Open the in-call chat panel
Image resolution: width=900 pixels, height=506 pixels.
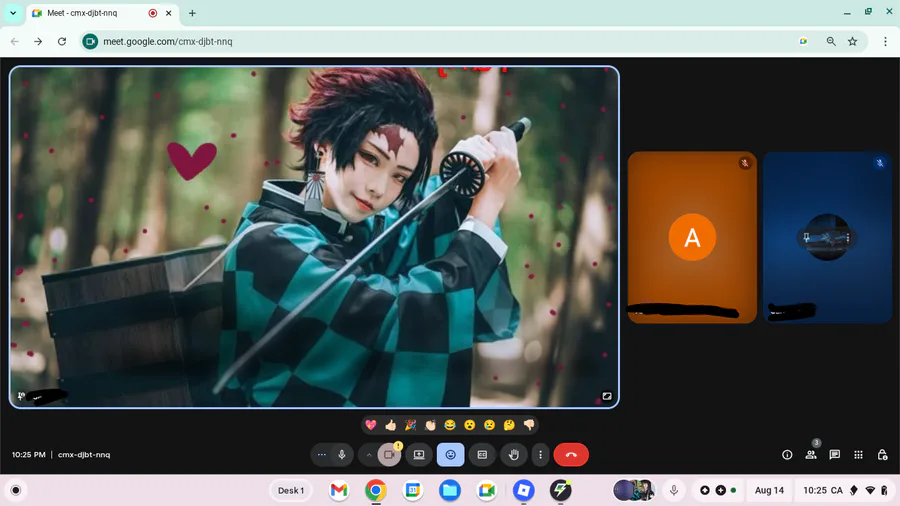click(835, 455)
